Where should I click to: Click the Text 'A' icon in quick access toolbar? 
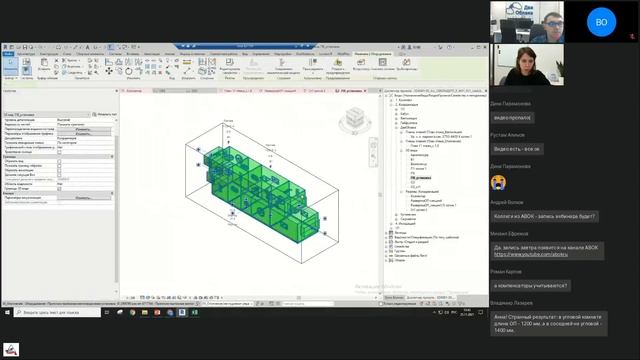point(87,47)
